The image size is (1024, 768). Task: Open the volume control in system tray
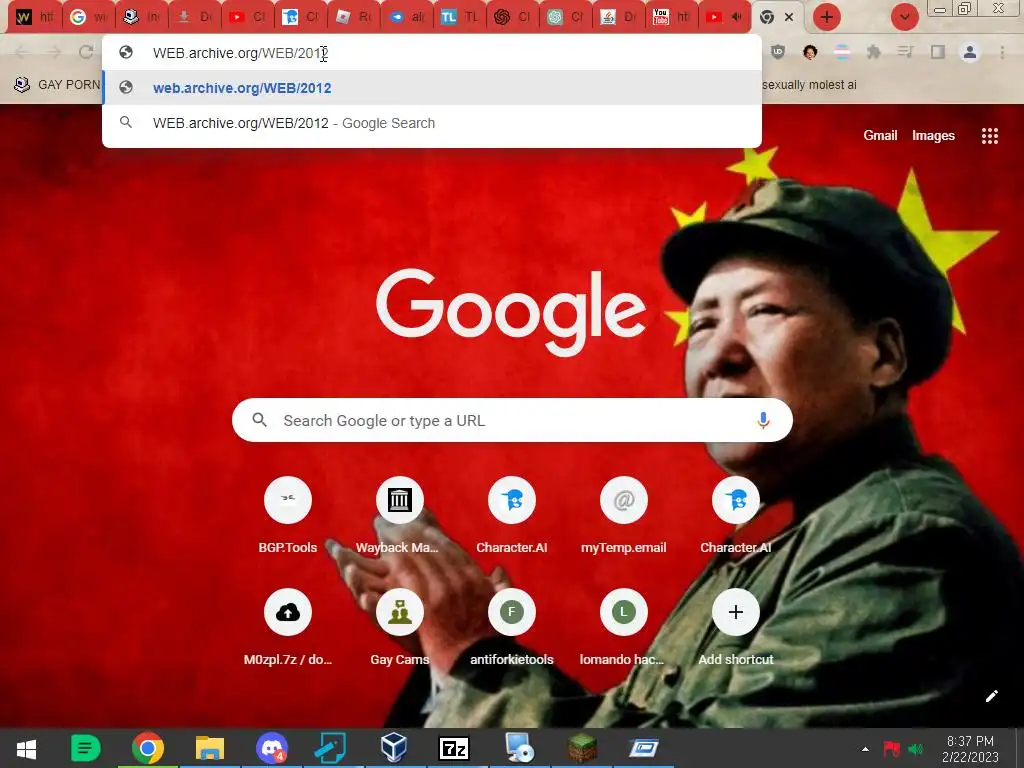(x=916, y=749)
